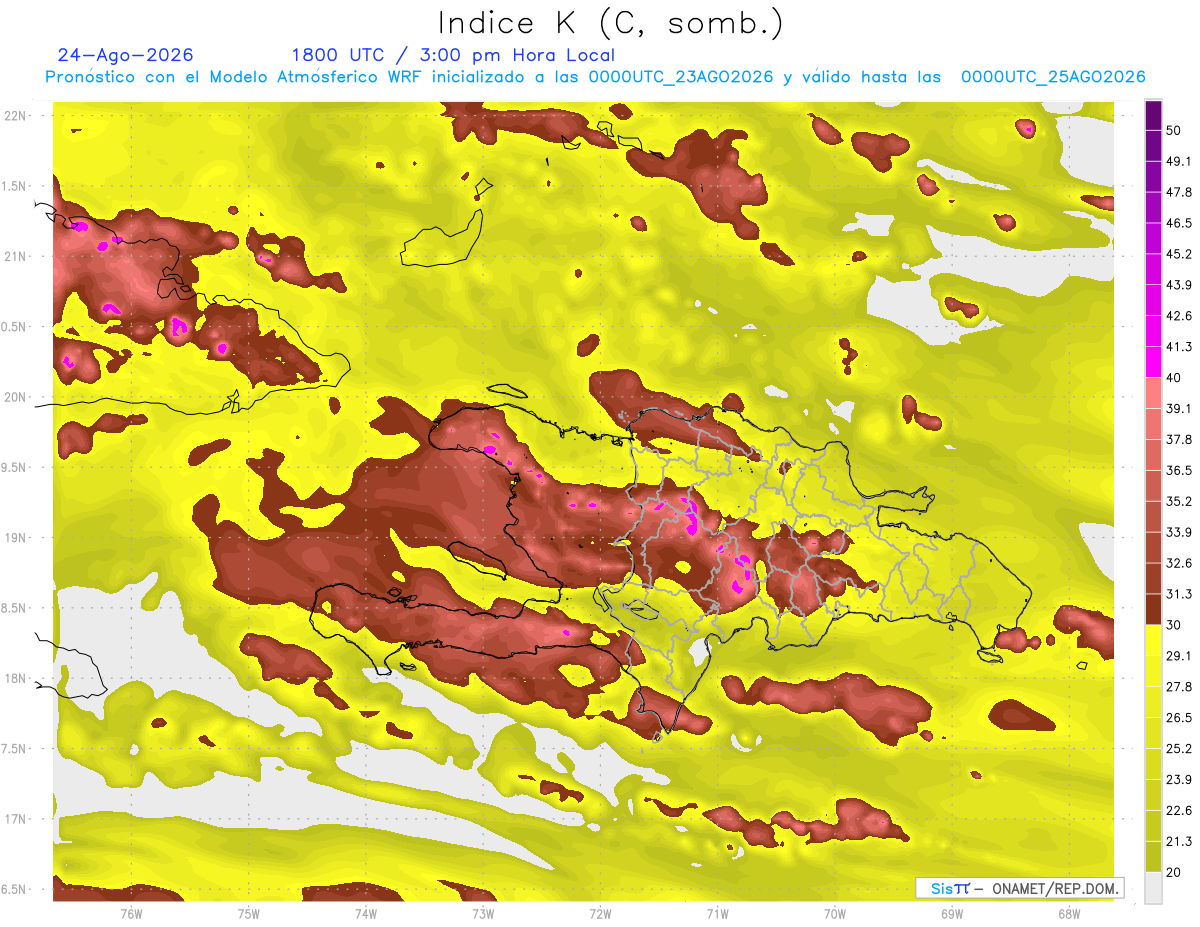1200x927 pixels.
Task: Pick the magenta swatch between 40 and 41.3
Action: 1153,362
